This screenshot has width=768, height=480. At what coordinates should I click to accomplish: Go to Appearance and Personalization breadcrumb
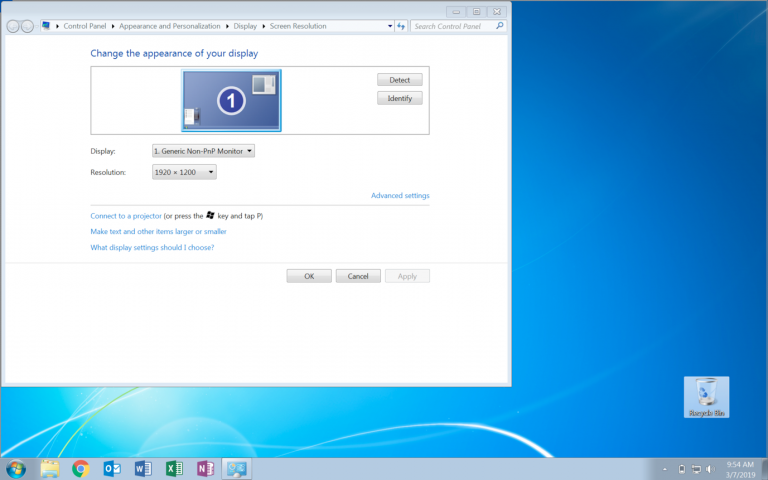pos(169,26)
